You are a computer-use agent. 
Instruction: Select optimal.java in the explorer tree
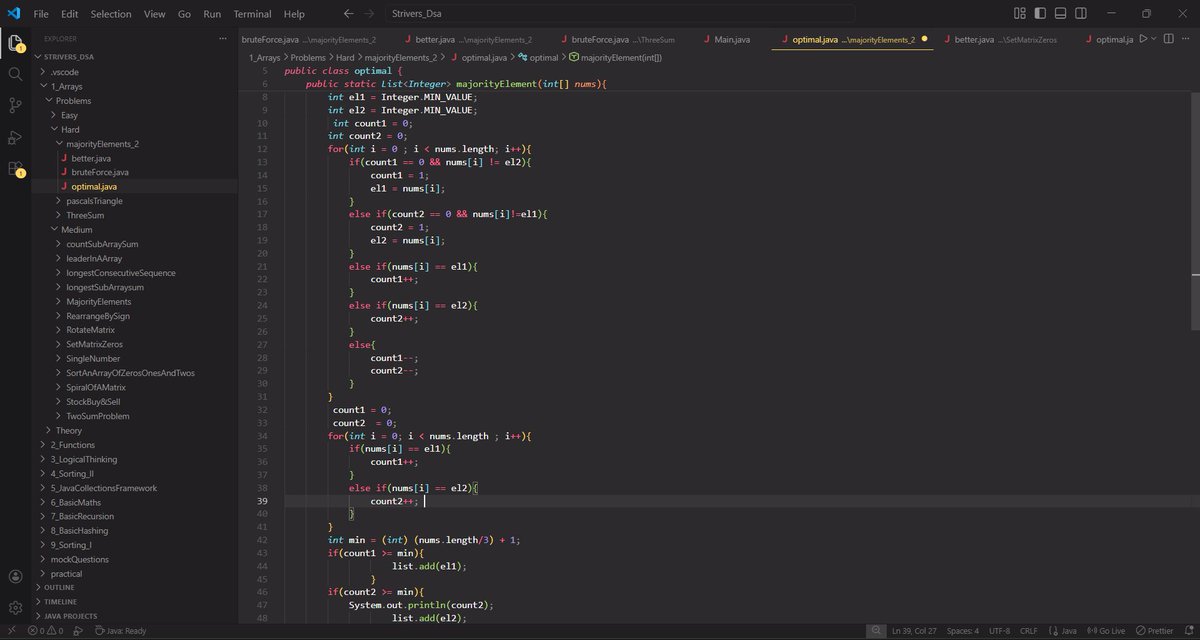coord(135,187)
